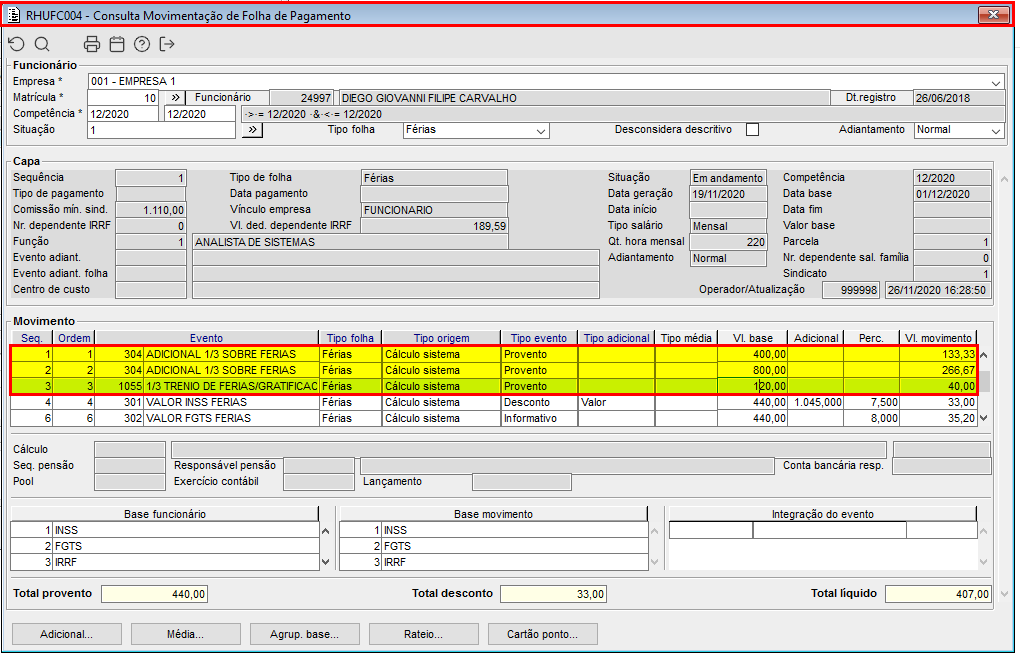This screenshot has width=1020, height=657.
Task: Open the calendar toolbar icon
Action: click(117, 44)
